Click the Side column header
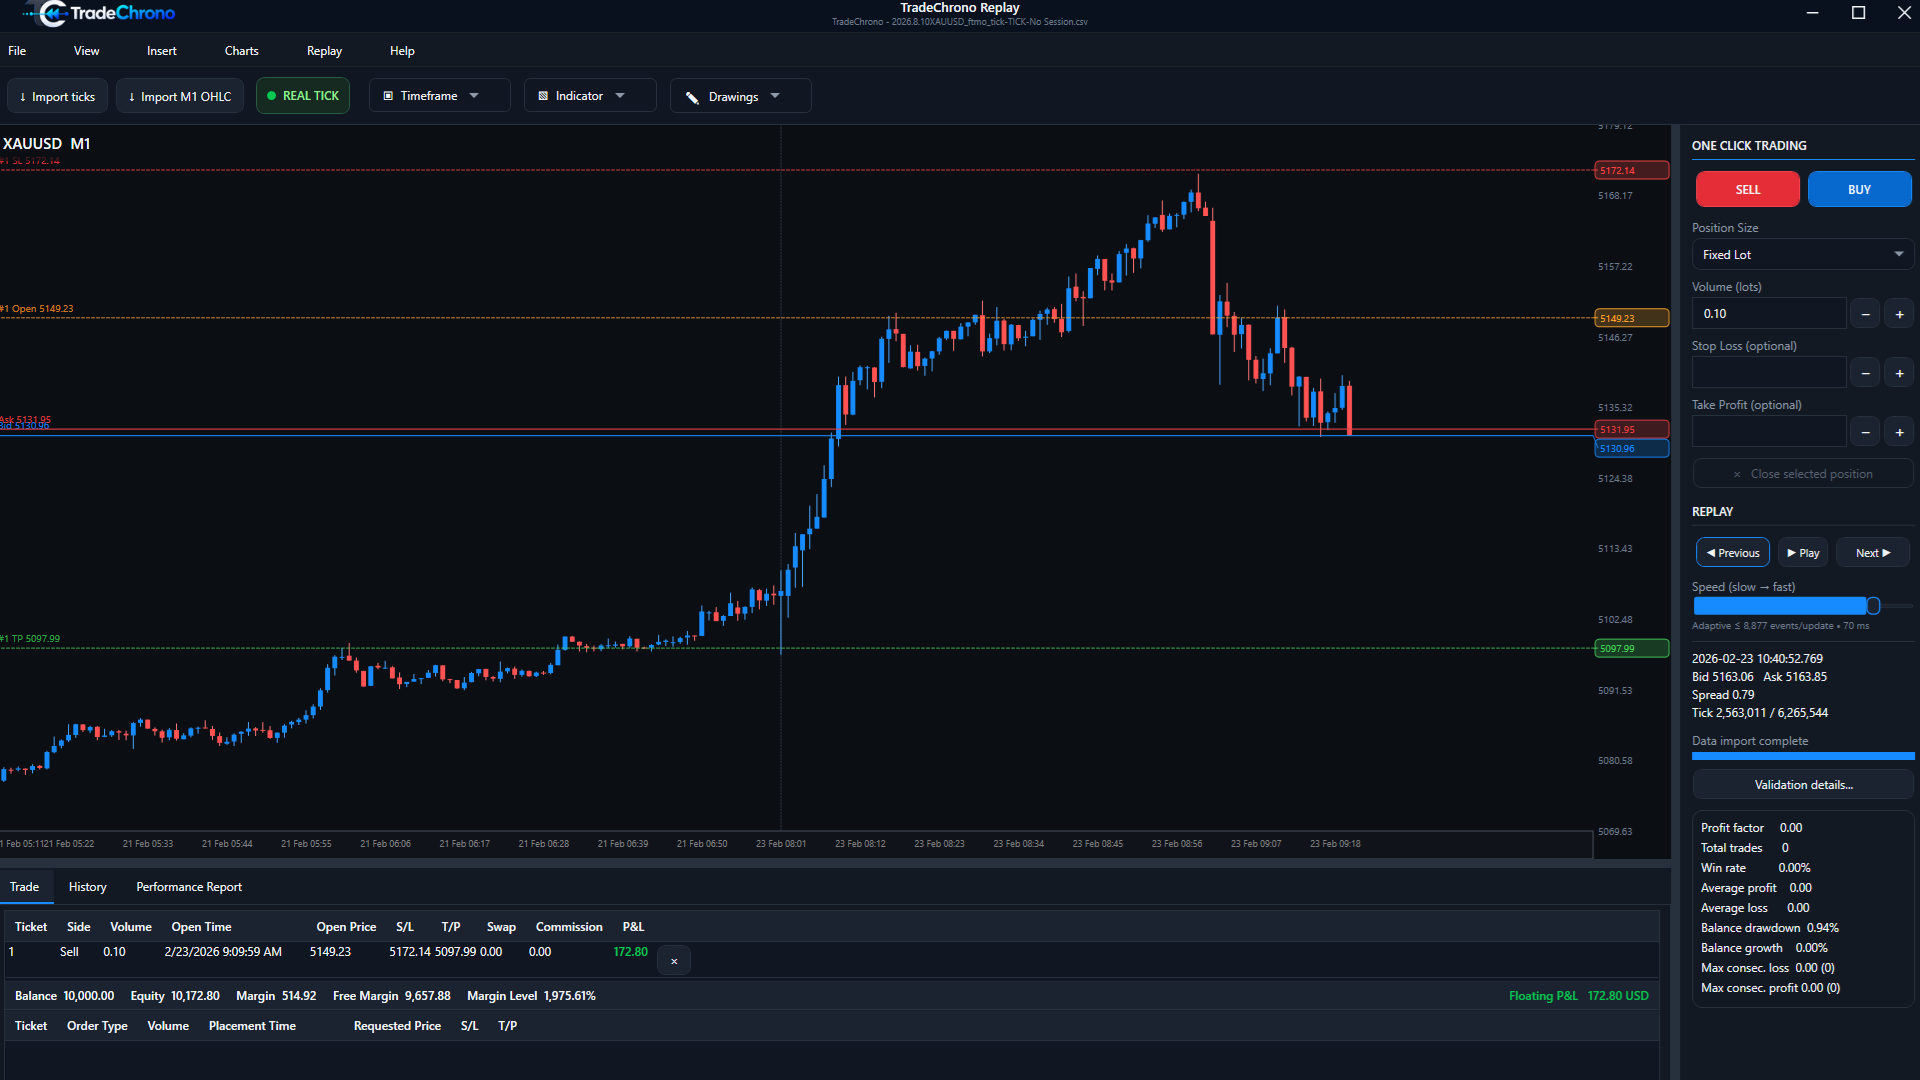Viewport: 1920px width, 1080px height. click(78, 927)
